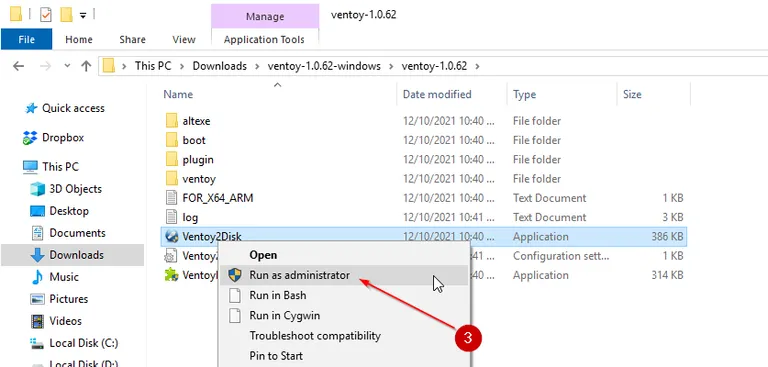The image size is (768, 367).
Task: Click the address bar folder icon
Action: point(109,66)
